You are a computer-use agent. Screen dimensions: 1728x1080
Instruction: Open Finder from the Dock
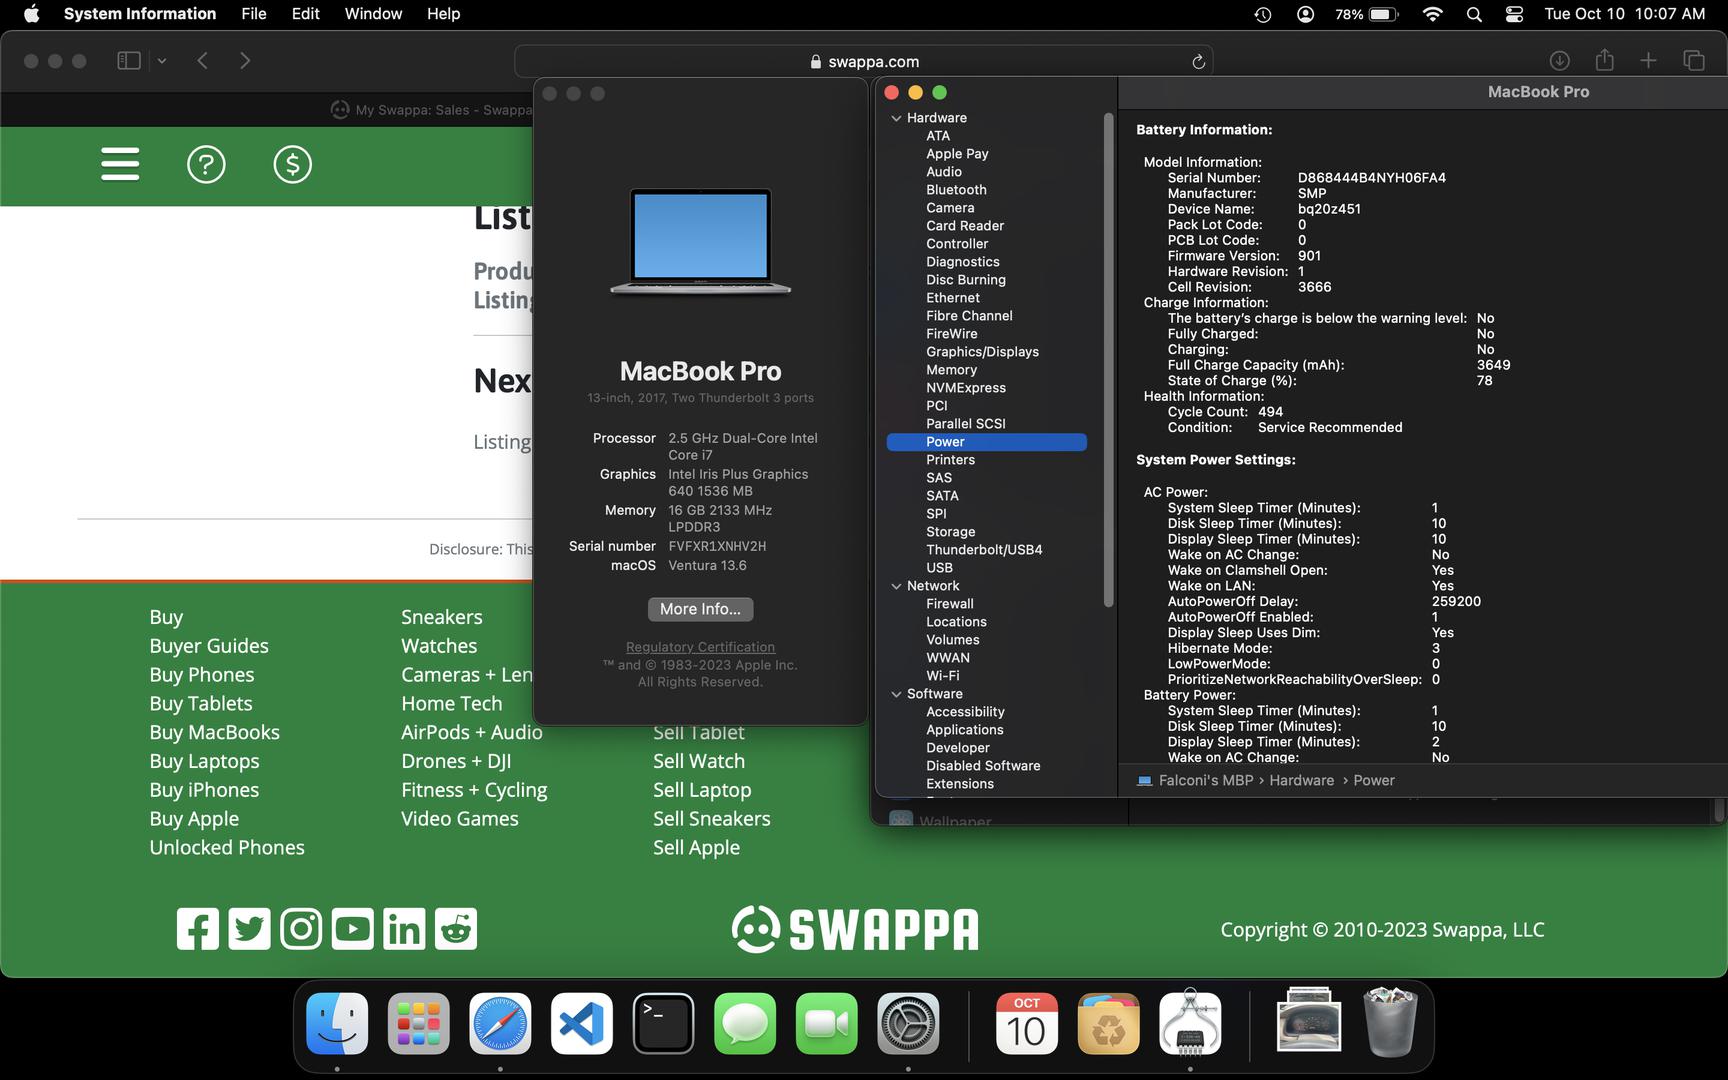337,1023
